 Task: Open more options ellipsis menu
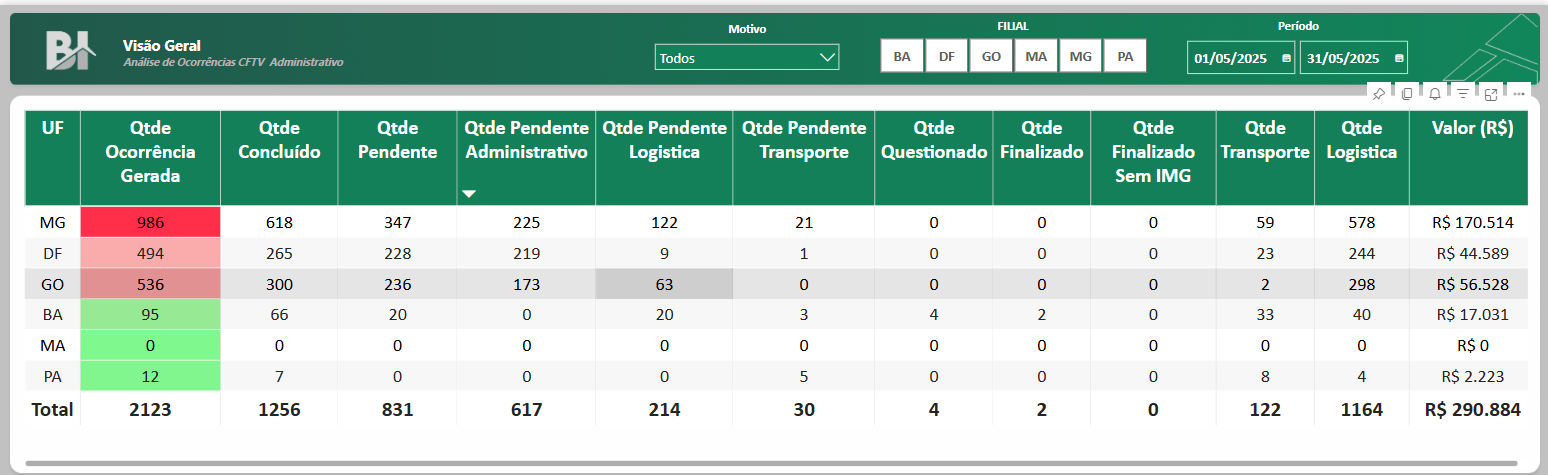click(1519, 94)
